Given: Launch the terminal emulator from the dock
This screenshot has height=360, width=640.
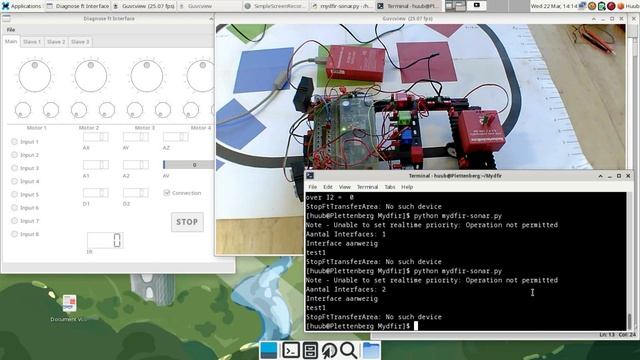Looking at the screenshot, I should (291, 351).
